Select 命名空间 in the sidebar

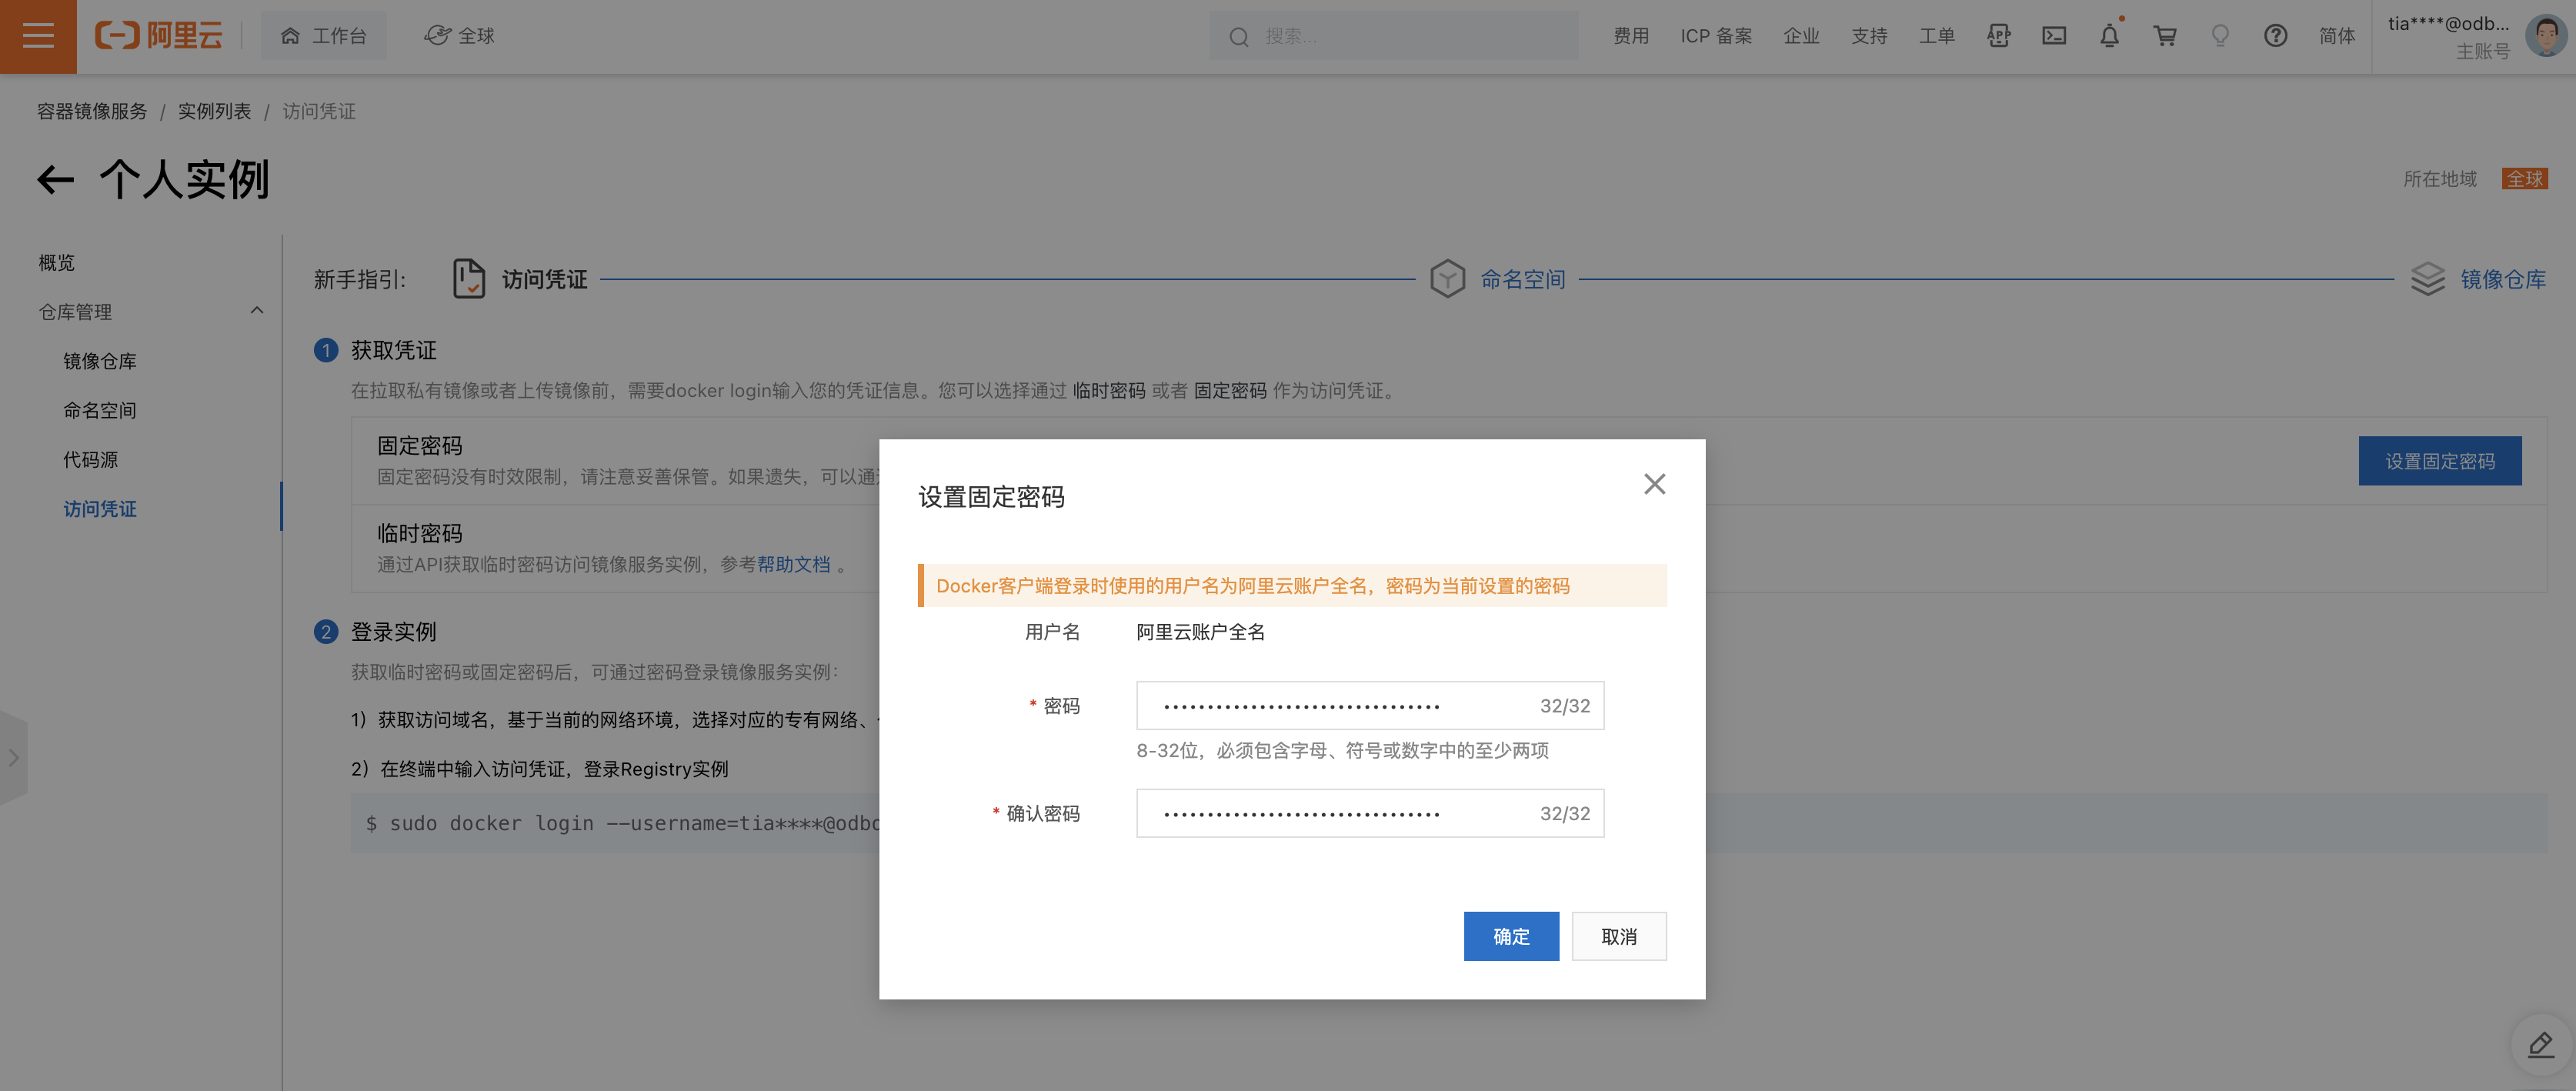(100, 410)
